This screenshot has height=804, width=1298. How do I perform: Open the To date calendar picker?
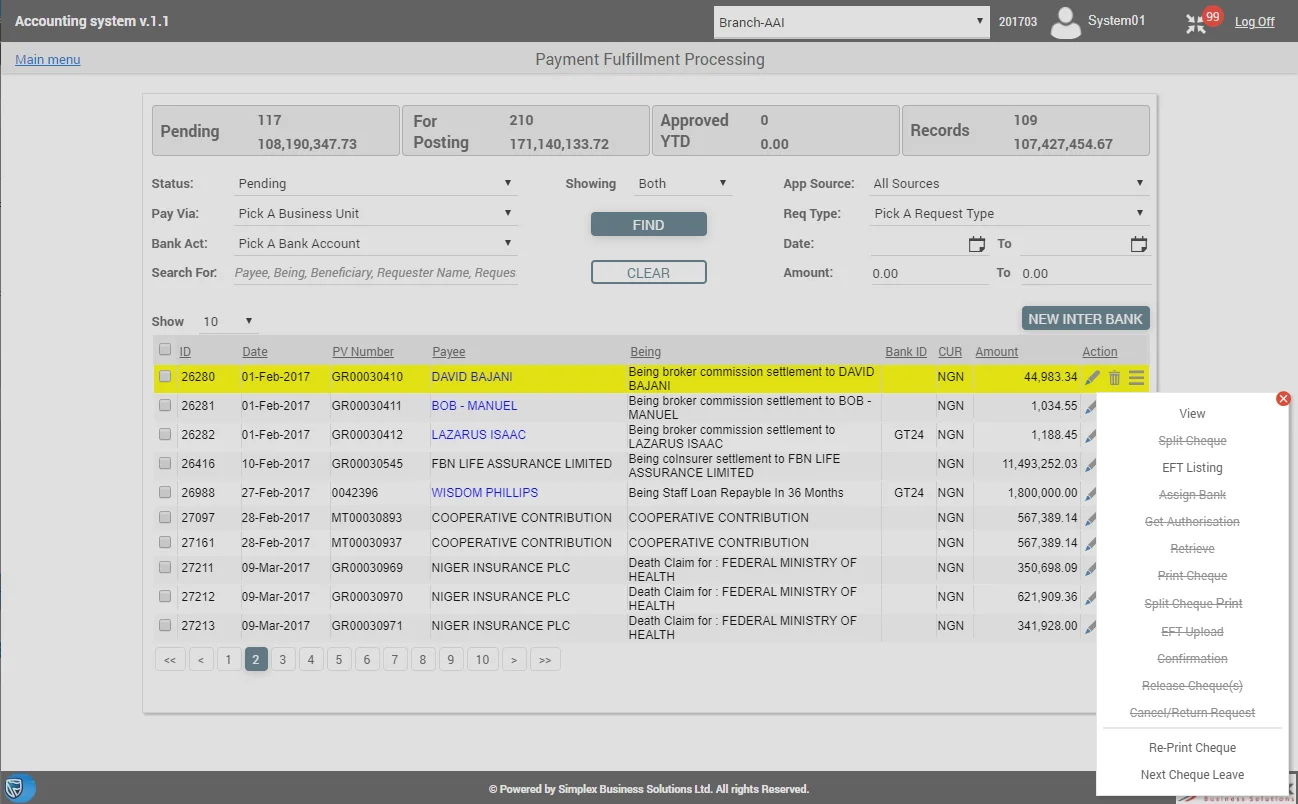(x=1138, y=244)
